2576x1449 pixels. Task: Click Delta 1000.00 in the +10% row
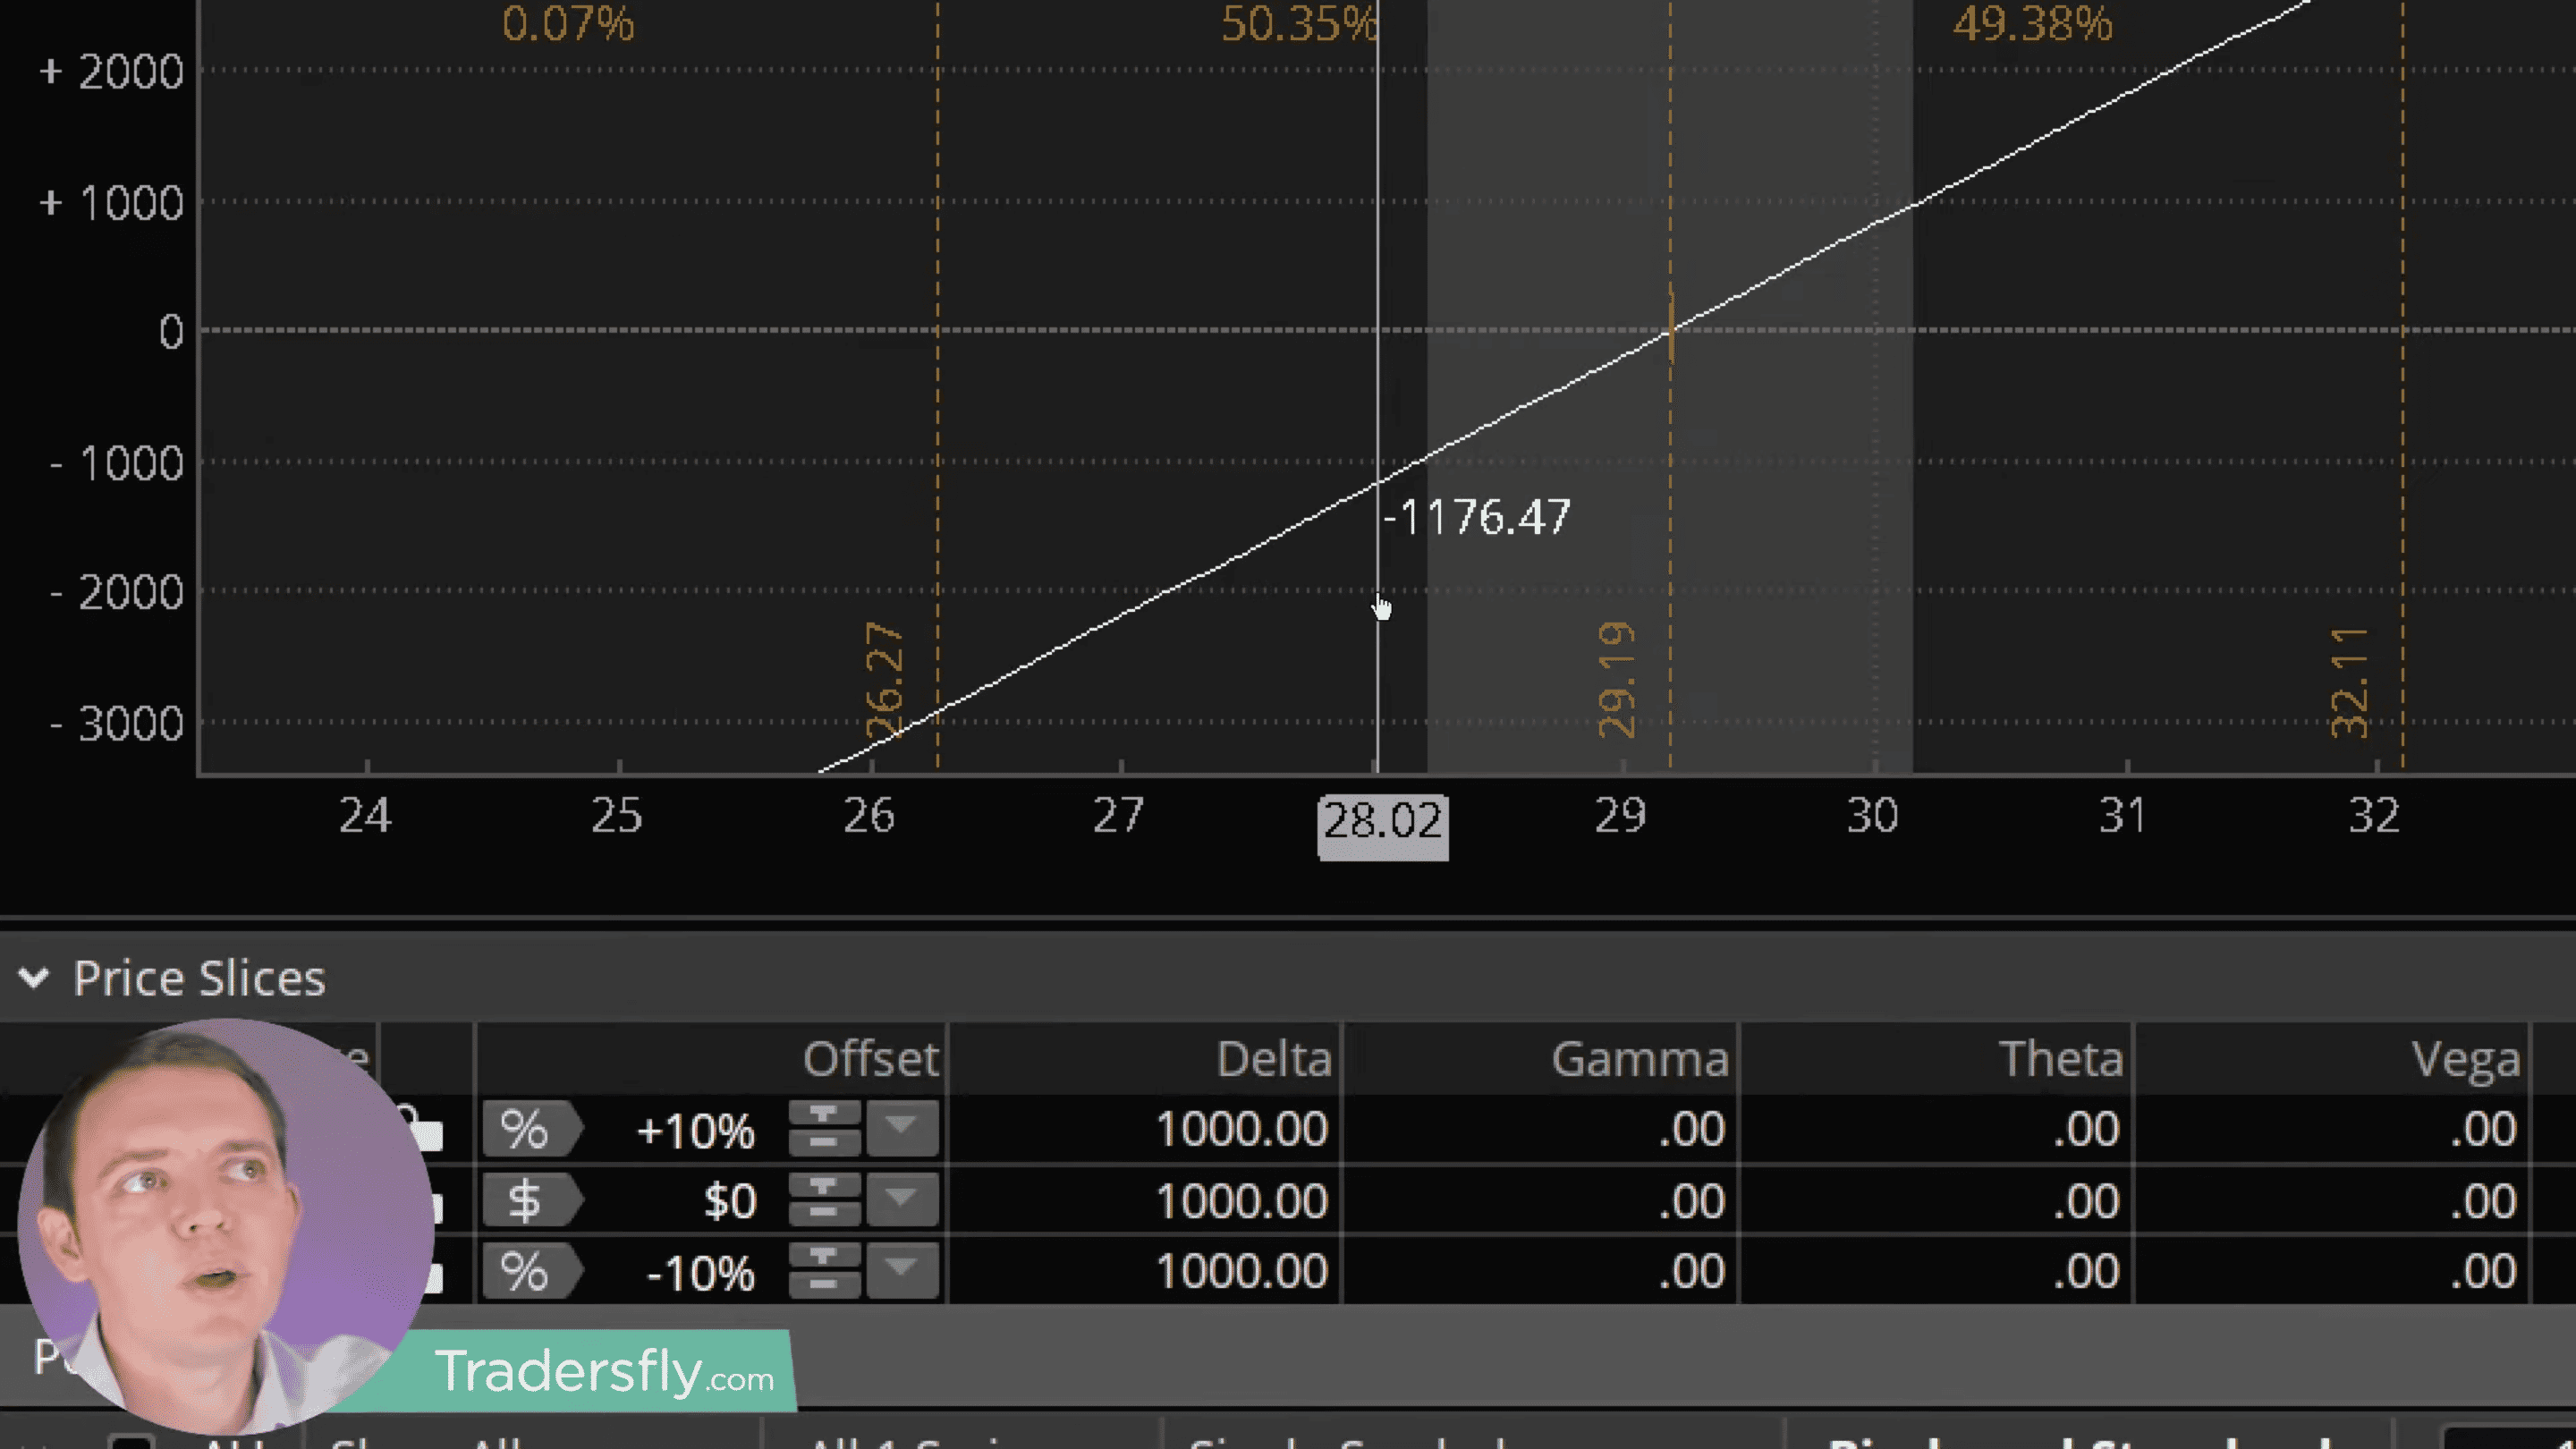[1242, 1130]
